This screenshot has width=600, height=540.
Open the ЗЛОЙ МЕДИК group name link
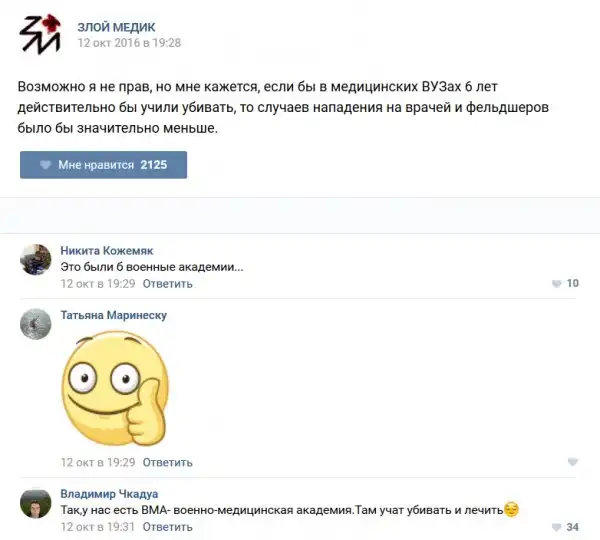coord(116,27)
